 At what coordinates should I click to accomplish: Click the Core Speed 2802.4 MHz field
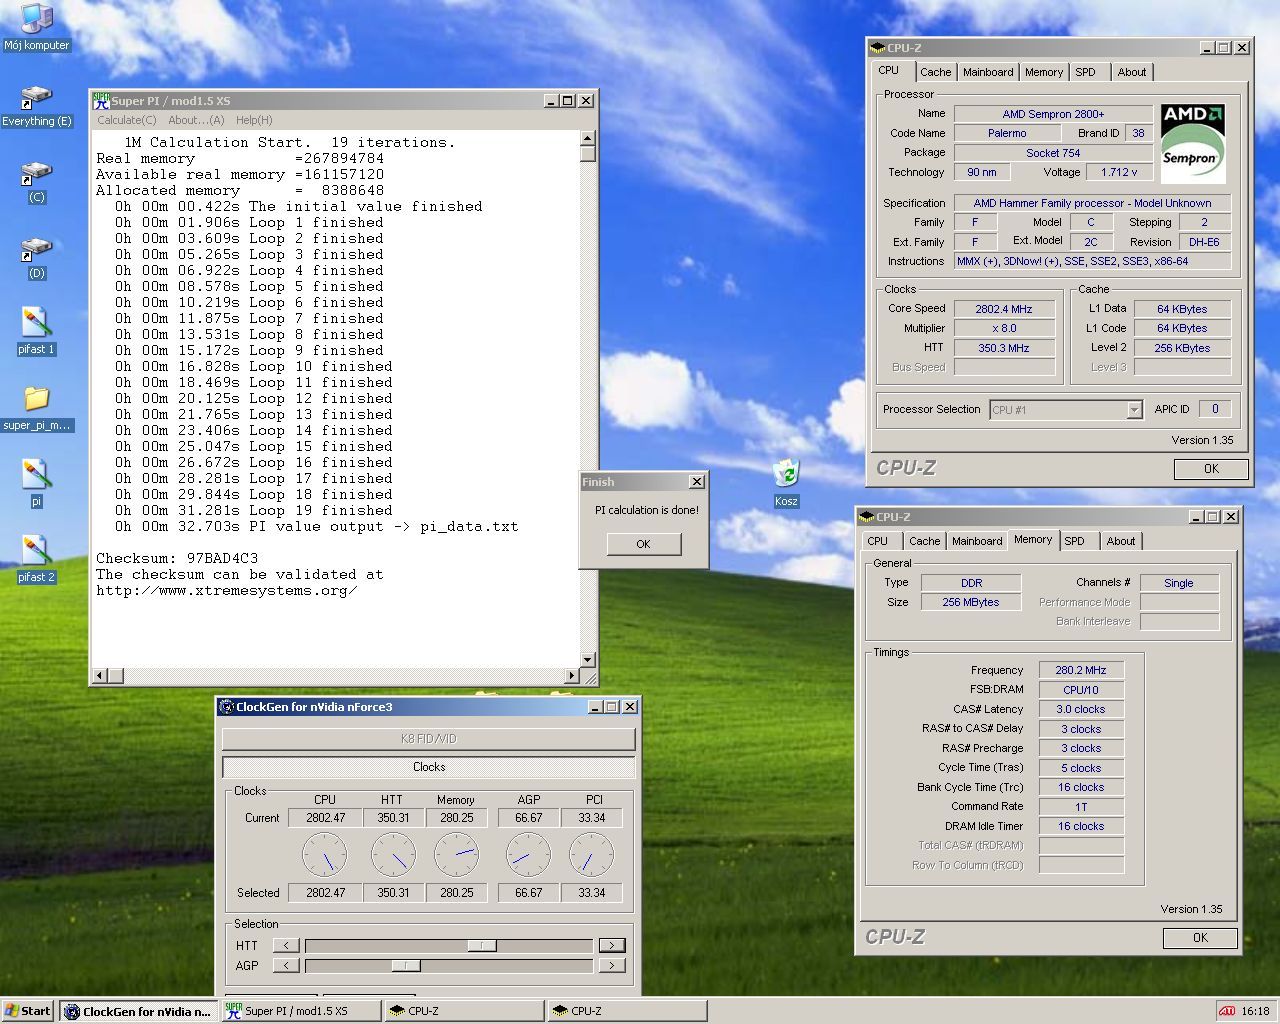click(1004, 309)
